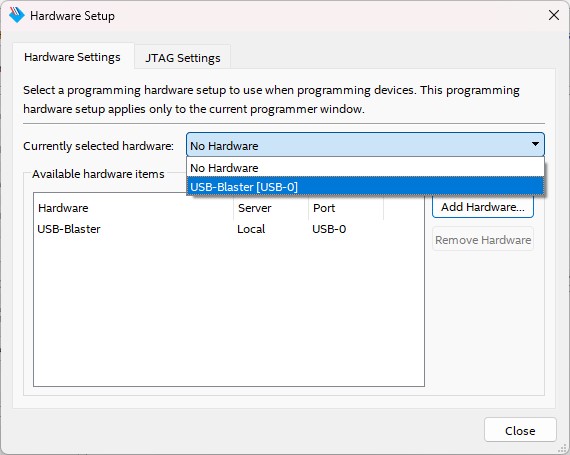Image resolution: width=570 pixels, height=455 pixels.
Task: Choose No Hardware from the dropdown list
Action: 365,168
